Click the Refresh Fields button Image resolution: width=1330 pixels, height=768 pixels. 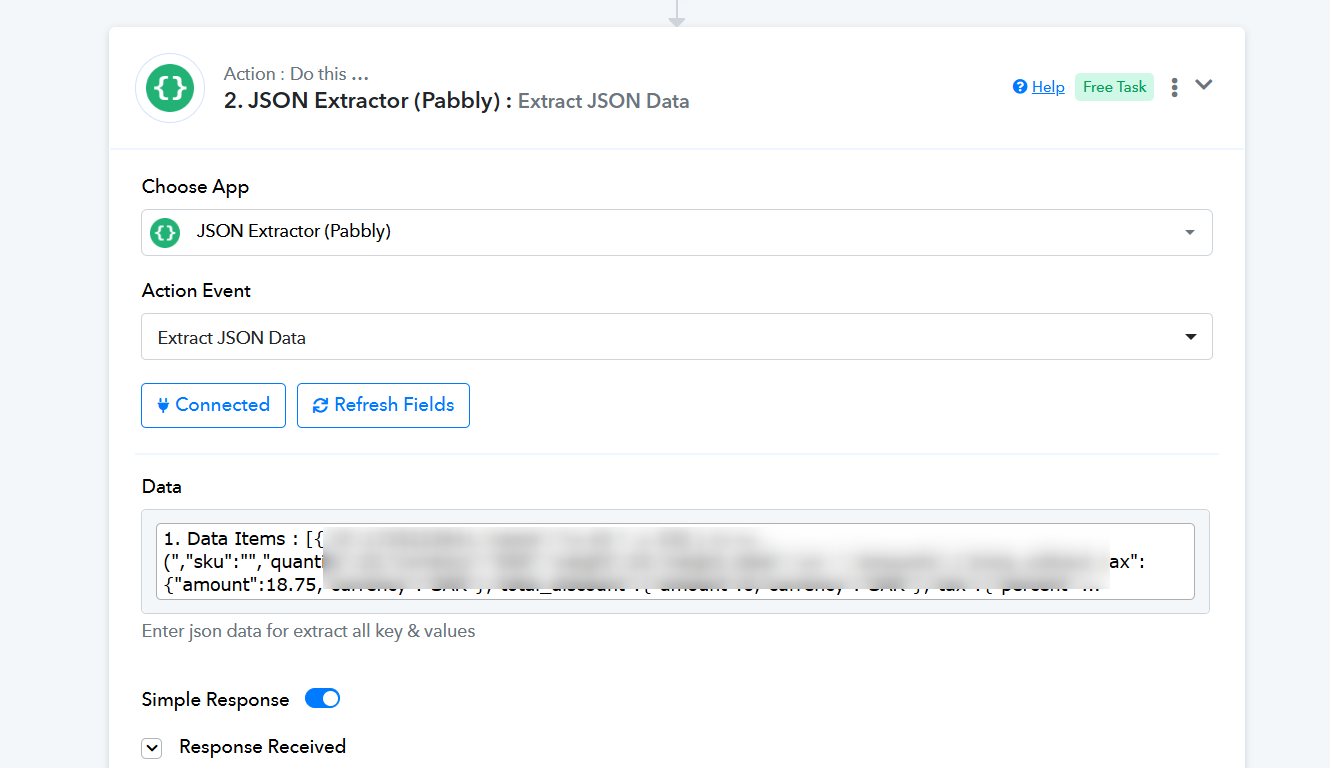383,405
